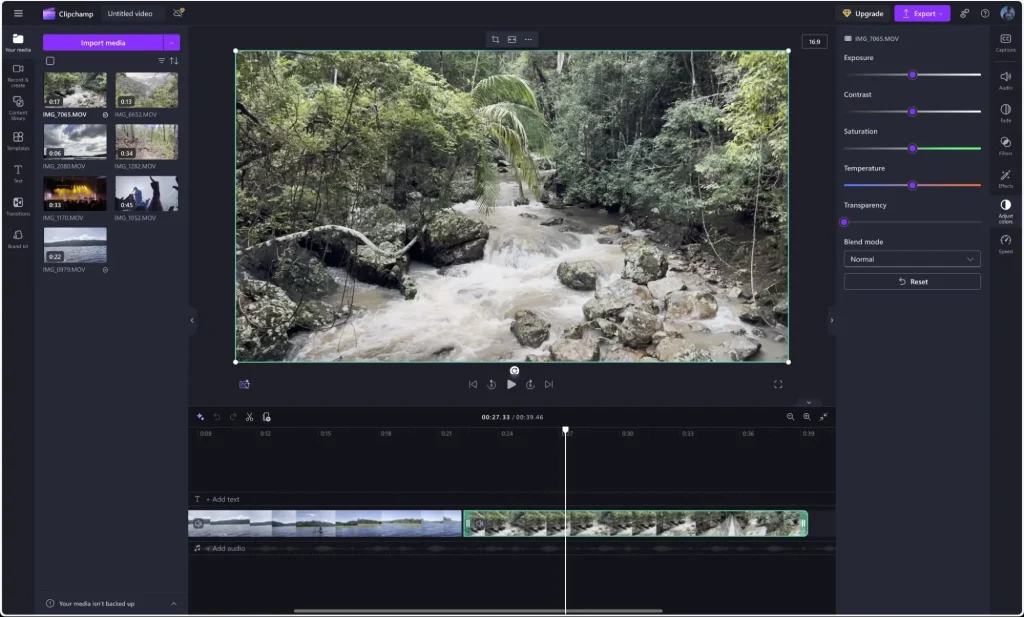This screenshot has width=1024, height=617.
Task: Open the Filters panel icon
Action: [x=1005, y=145]
